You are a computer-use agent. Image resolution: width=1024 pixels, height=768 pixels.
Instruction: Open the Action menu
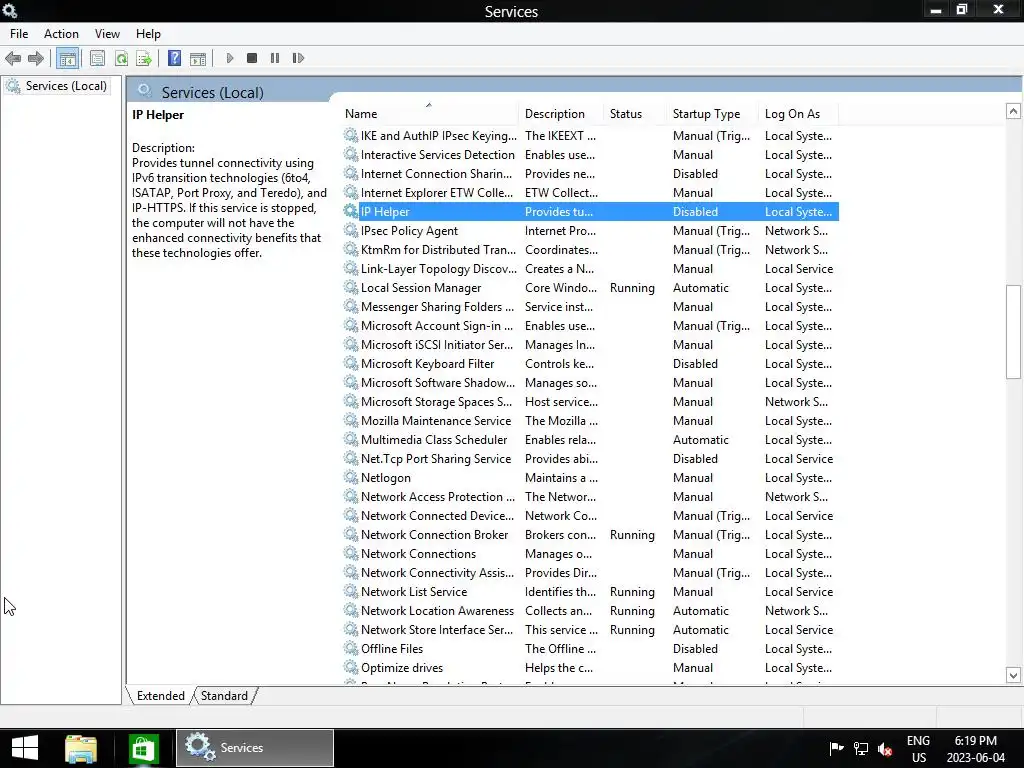tap(61, 34)
